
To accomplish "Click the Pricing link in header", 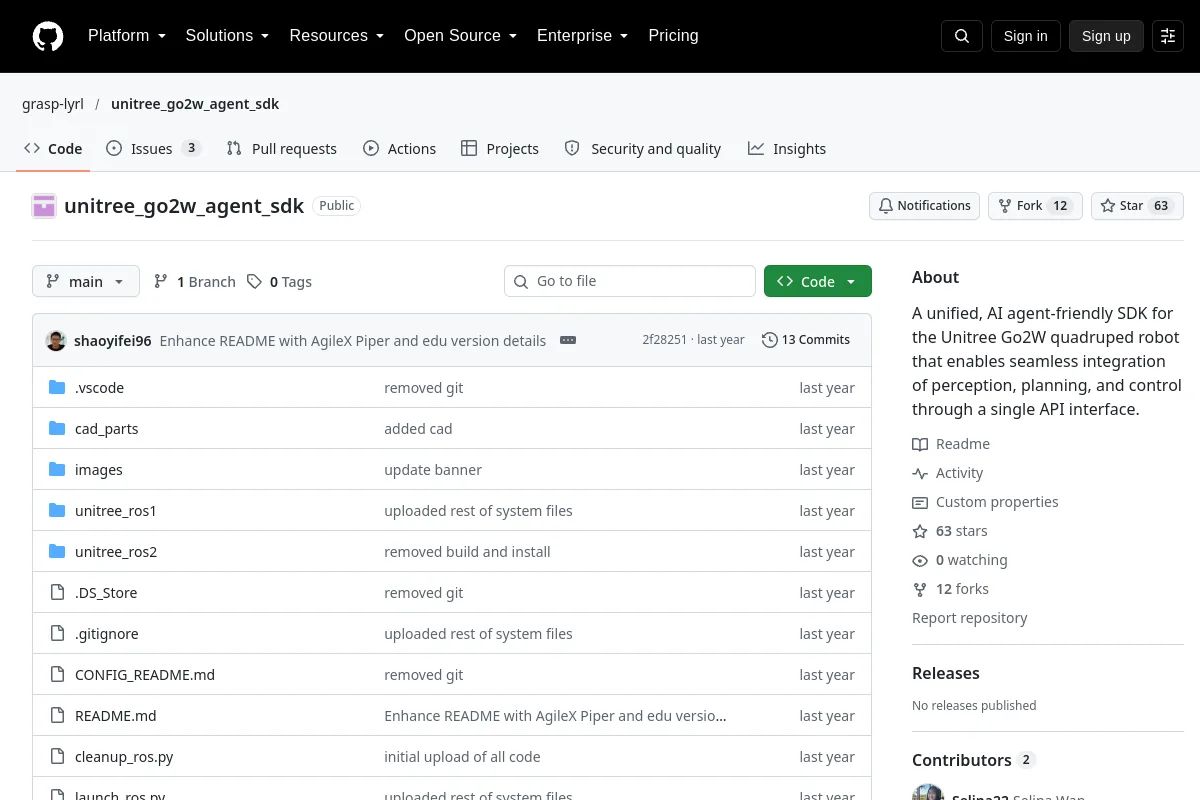I will pyautogui.click(x=673, y=36).
